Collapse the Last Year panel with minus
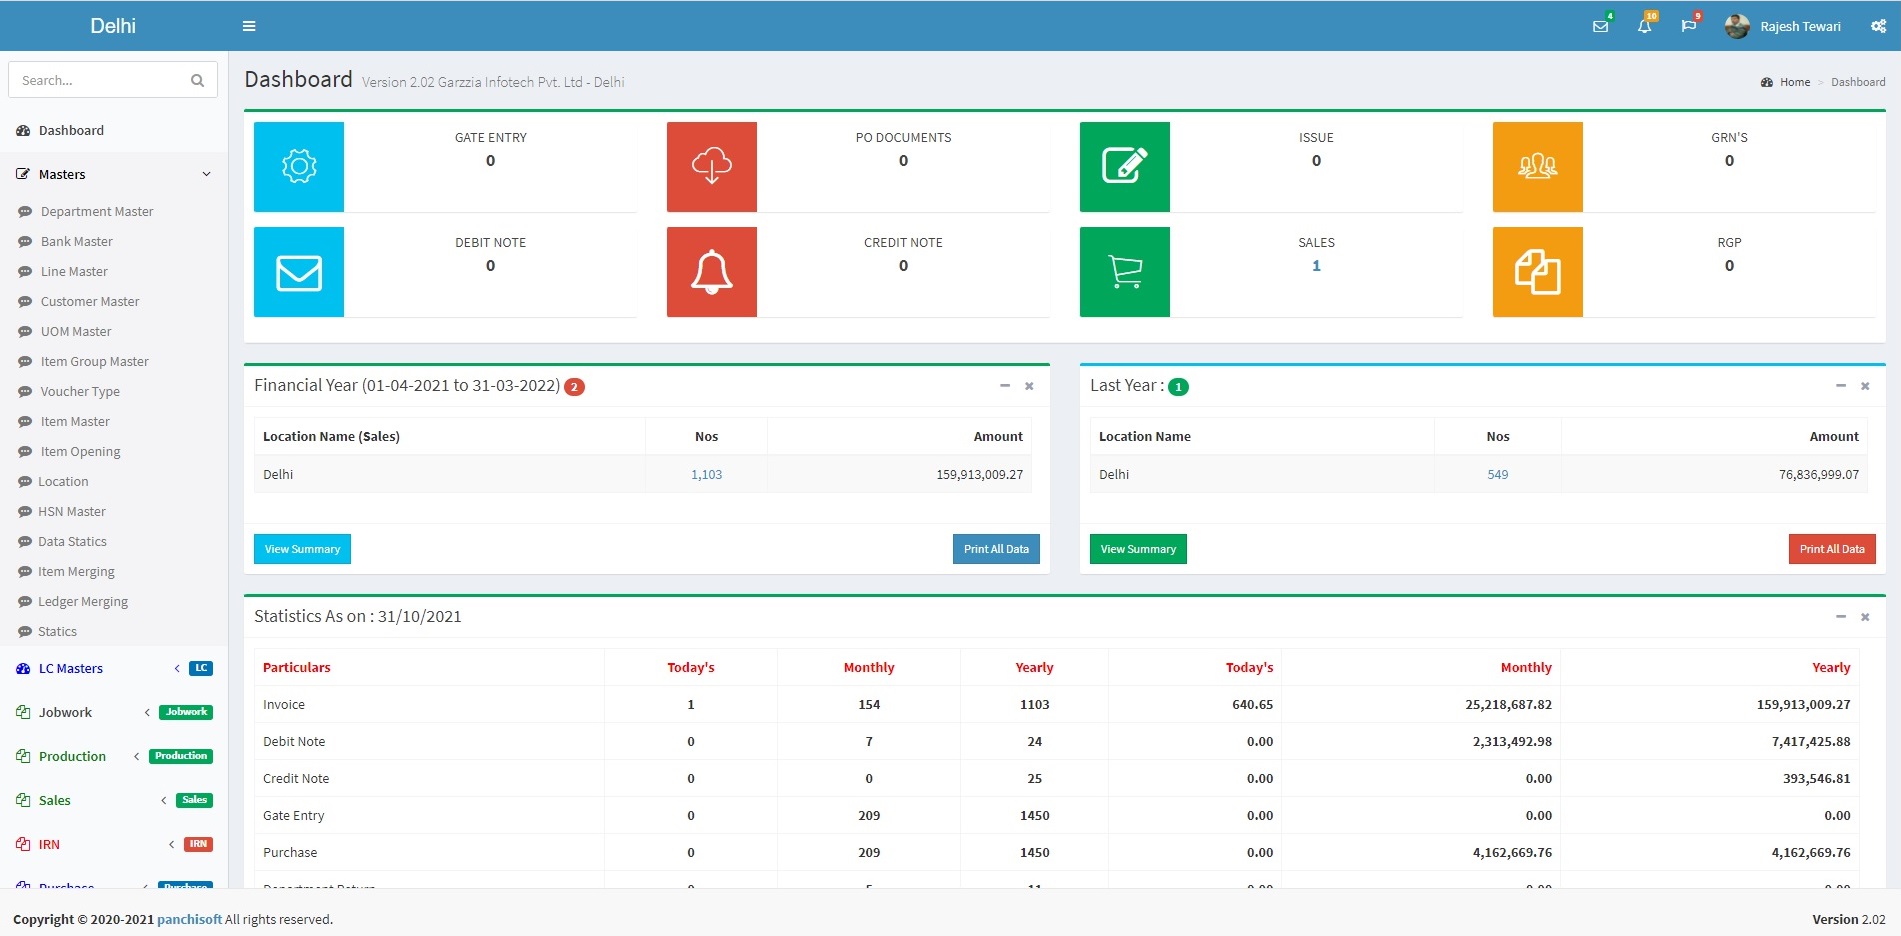The height and width of the screenshot is (936, 1901). pyautogui.click(x=1841, y=386)
